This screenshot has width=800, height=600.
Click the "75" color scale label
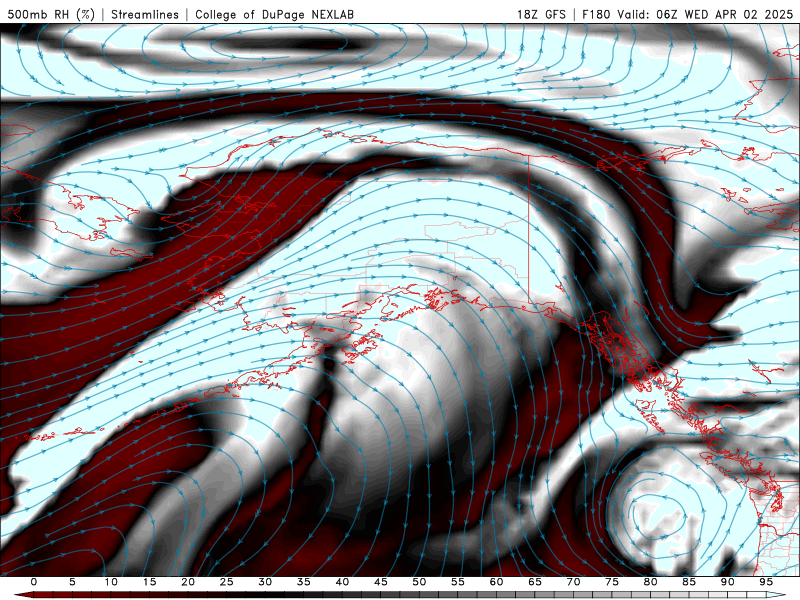click(612, 582)
